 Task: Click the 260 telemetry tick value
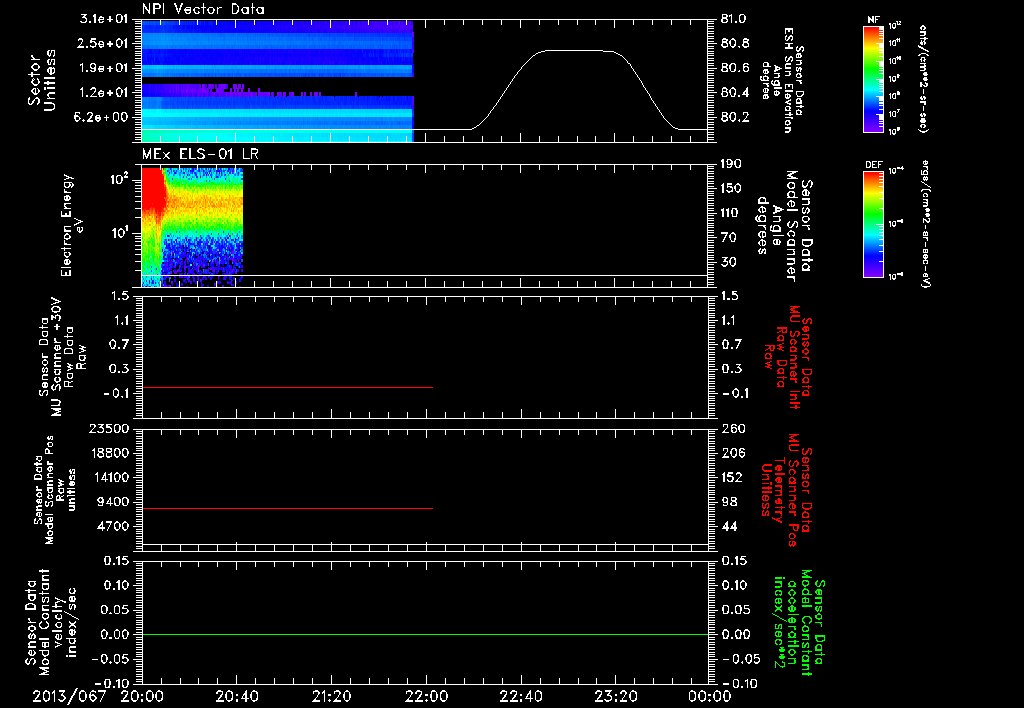[731, 429]
